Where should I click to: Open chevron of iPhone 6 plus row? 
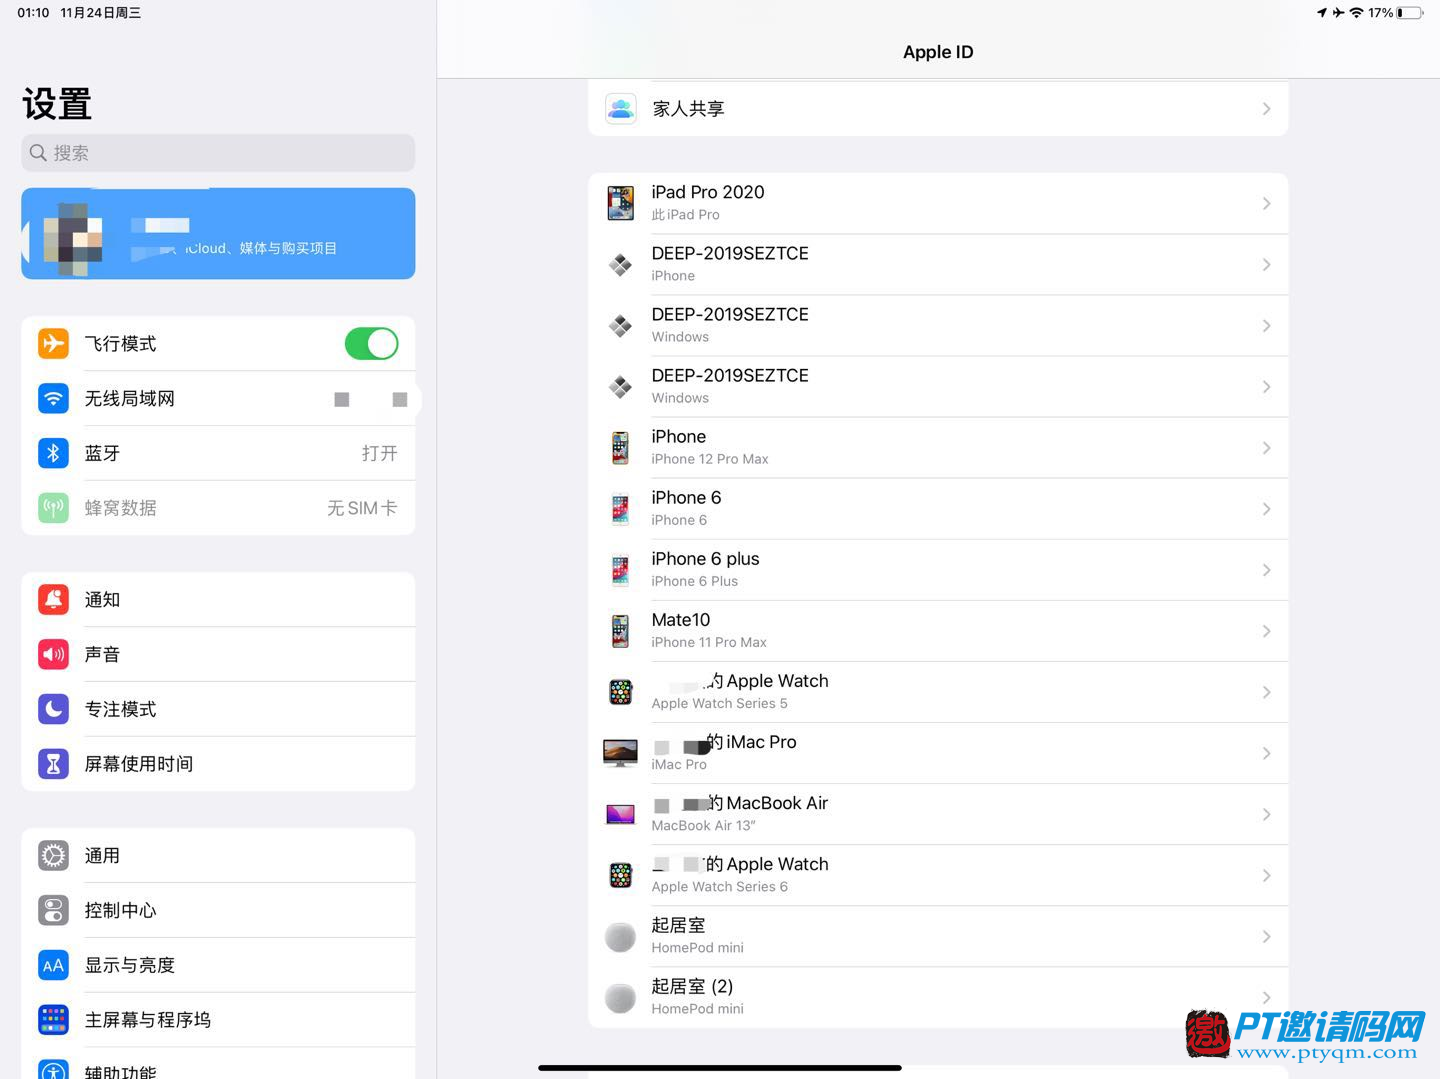(x=1267, y=570)
